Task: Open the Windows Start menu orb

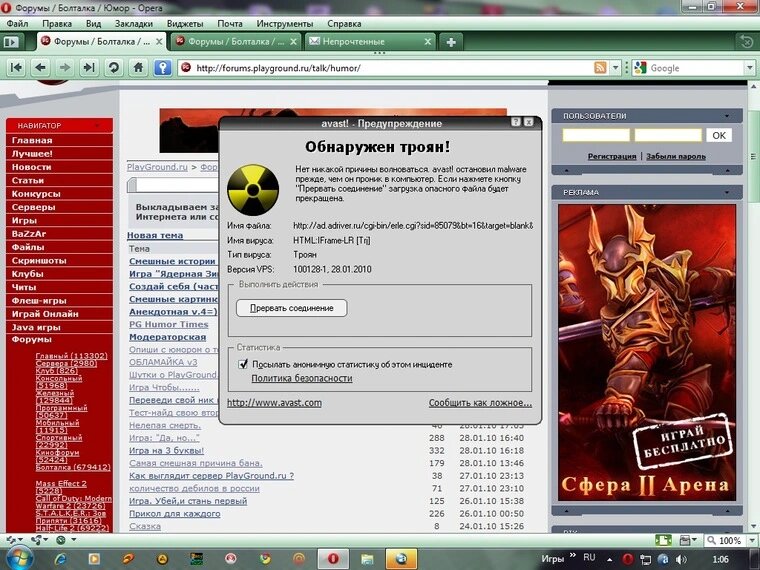Action: pos(18,558)
